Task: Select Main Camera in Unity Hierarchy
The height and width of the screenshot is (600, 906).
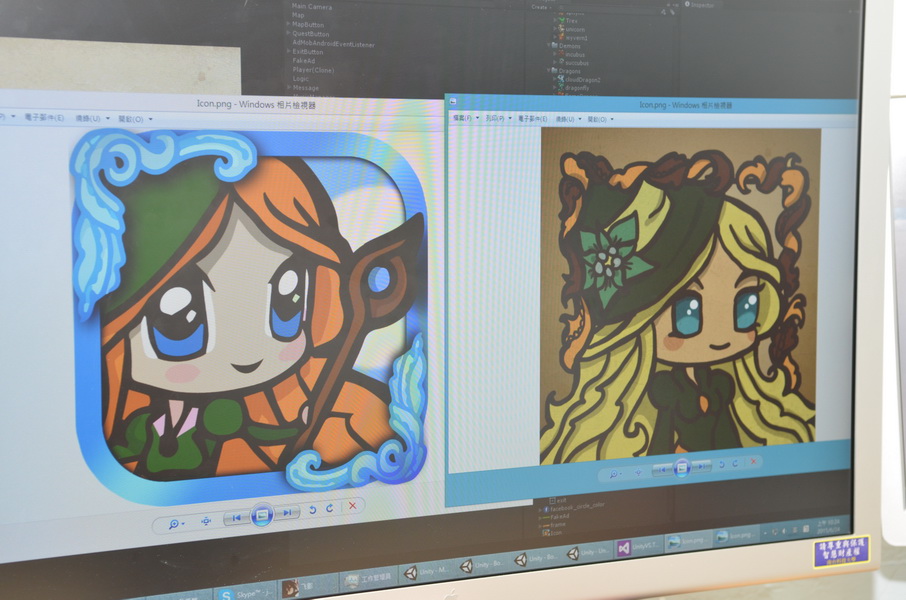Action: pyautogui.click(x=312, y=7)
